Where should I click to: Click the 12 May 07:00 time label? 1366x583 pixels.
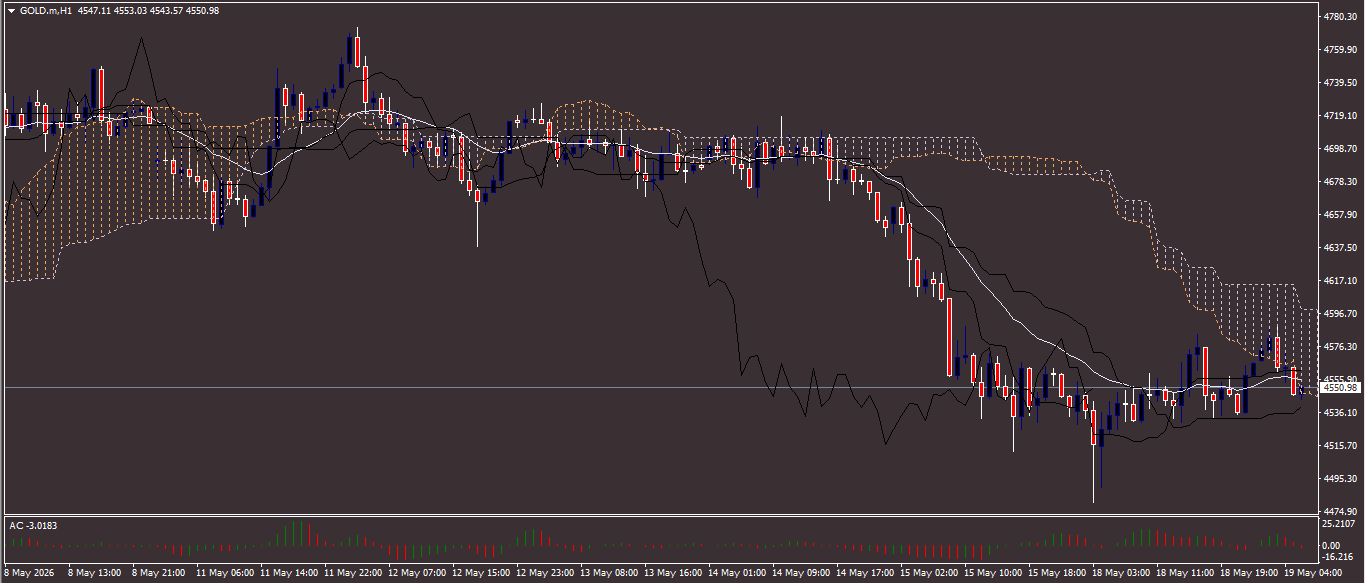click(417, 574)
